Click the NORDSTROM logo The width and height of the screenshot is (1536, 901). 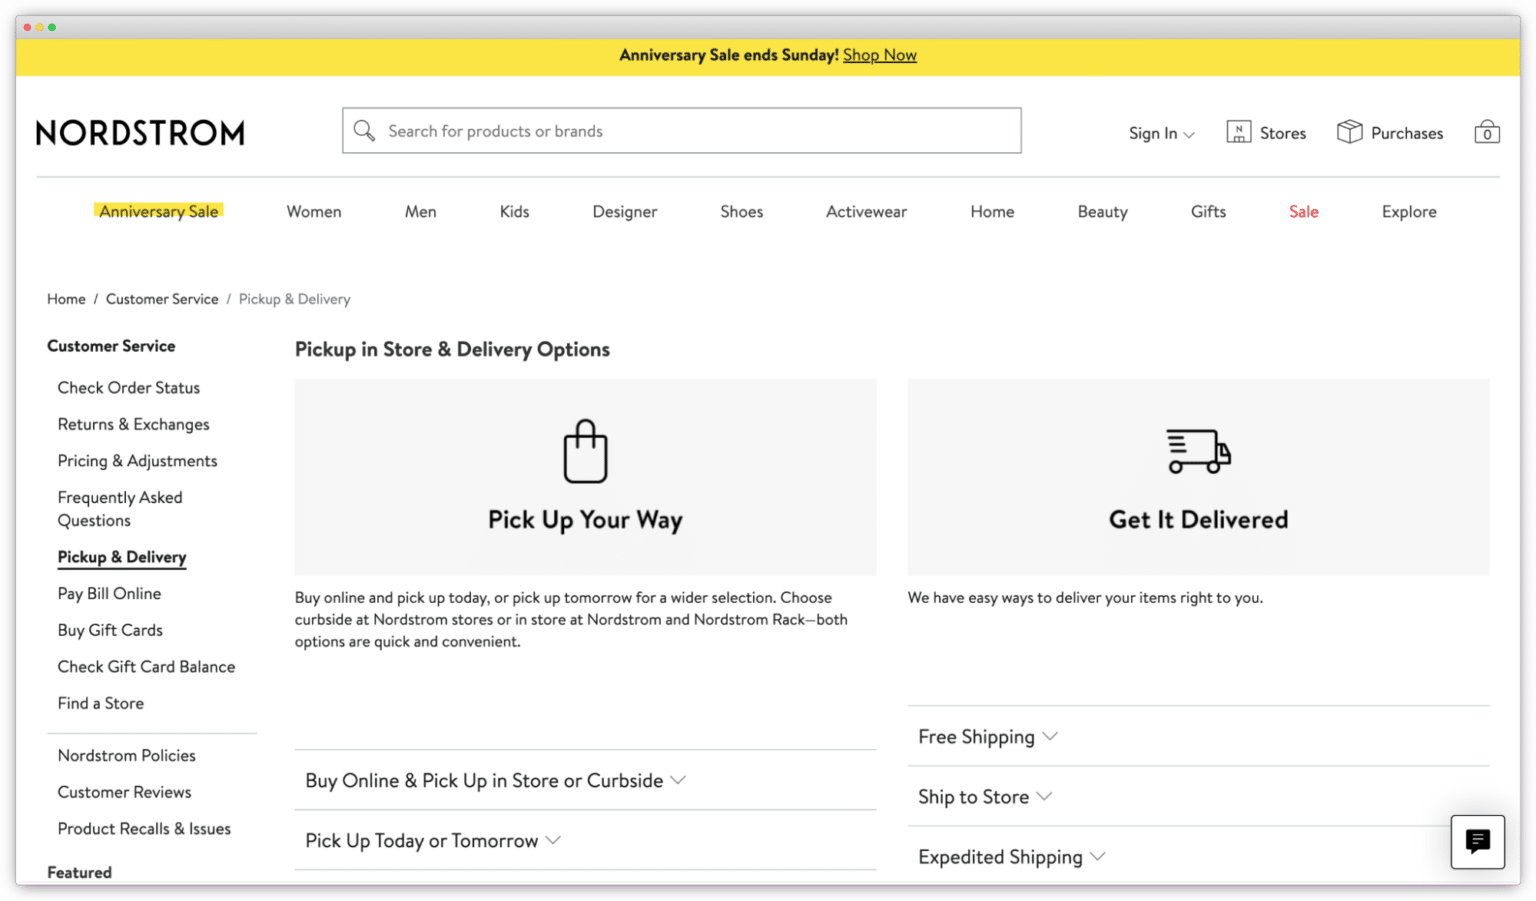[140, 131]
